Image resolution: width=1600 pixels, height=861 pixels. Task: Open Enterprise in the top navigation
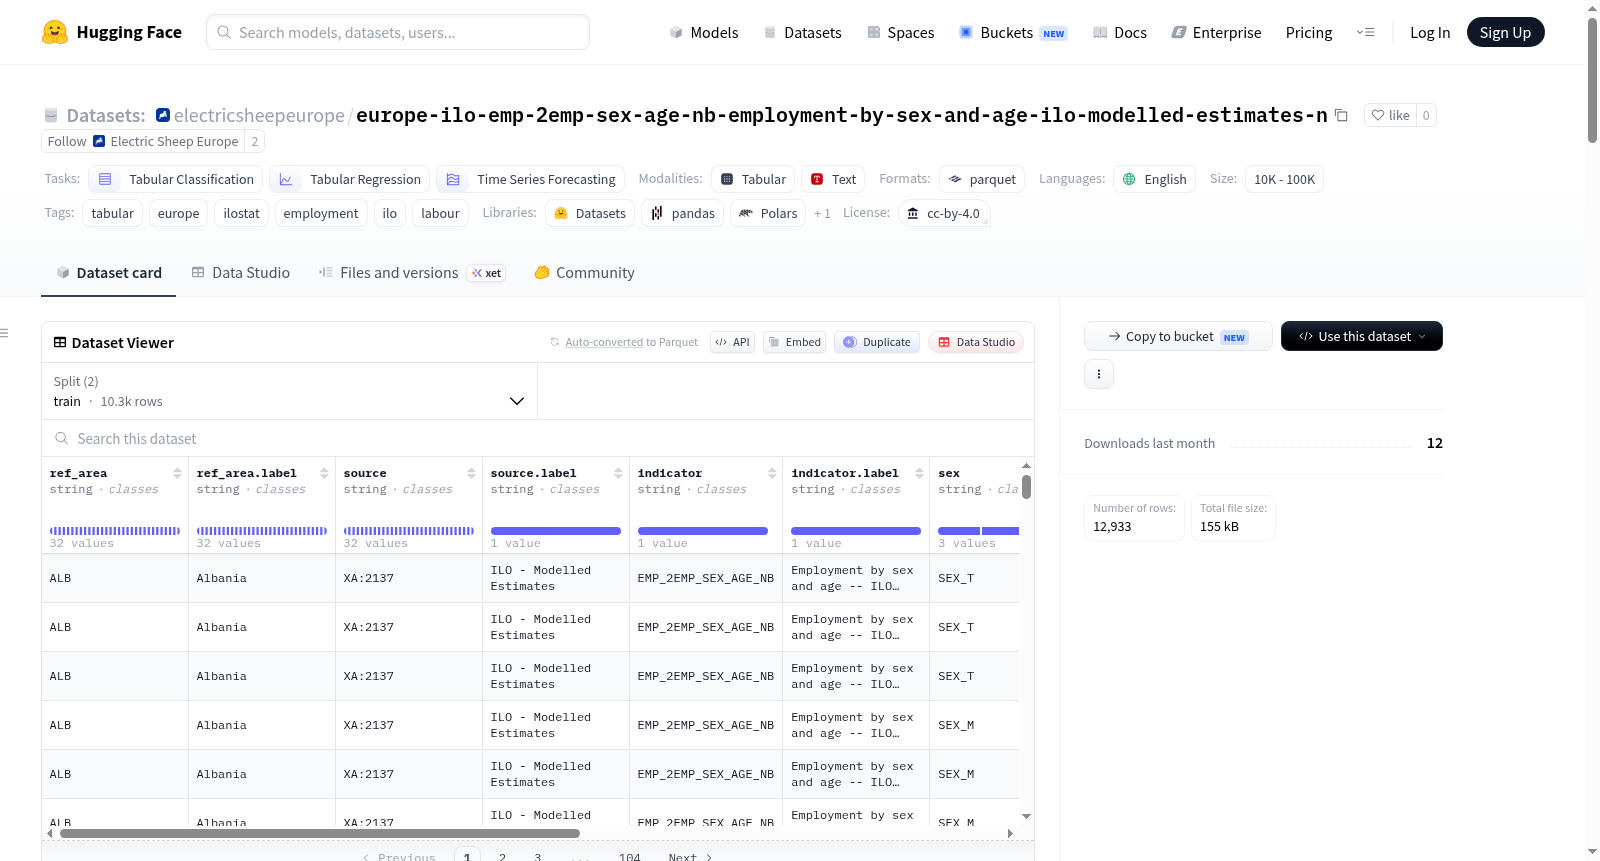click(x=1216, y=32)
